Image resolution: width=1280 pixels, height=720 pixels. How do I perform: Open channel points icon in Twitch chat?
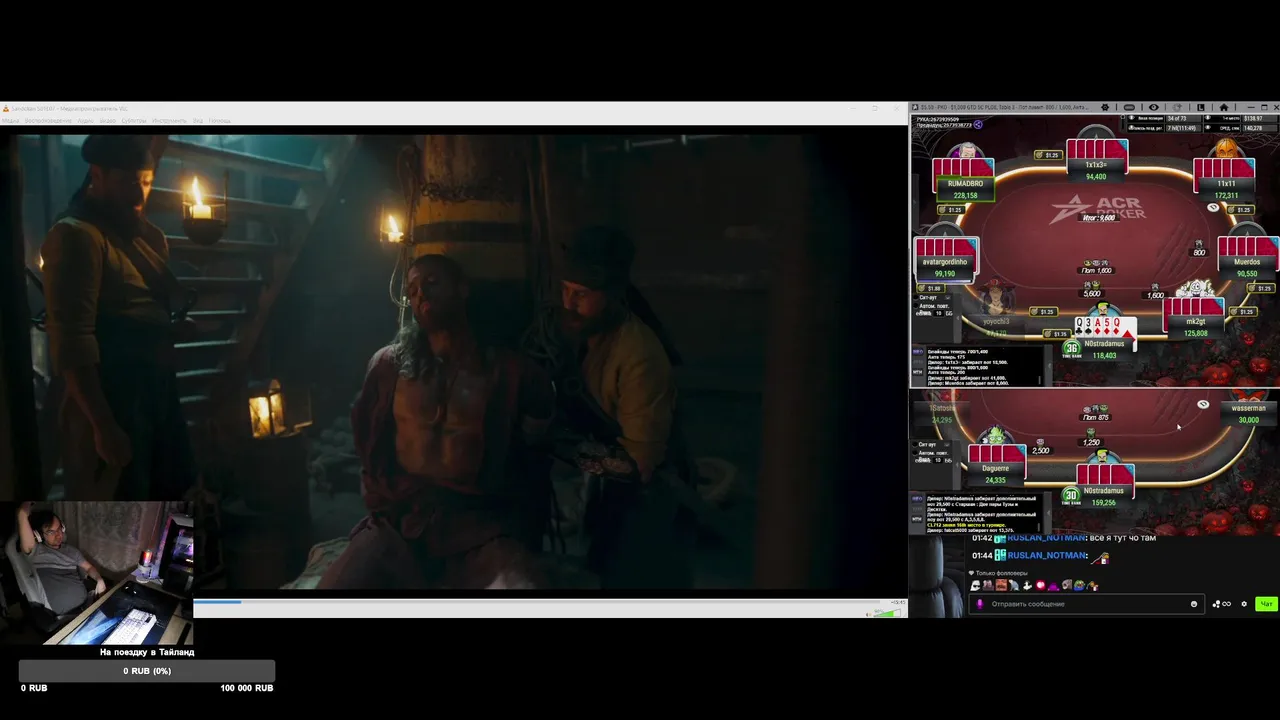[1221, 604]
